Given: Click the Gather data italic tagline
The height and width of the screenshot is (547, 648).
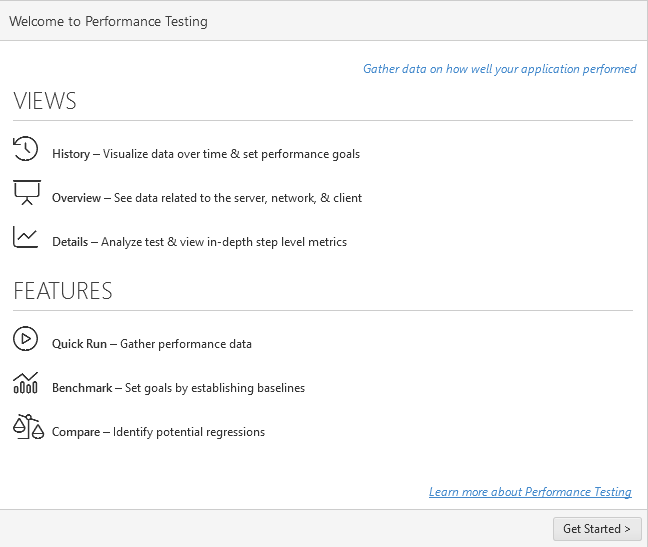Looking at the screenshot, I should (500, 69).
